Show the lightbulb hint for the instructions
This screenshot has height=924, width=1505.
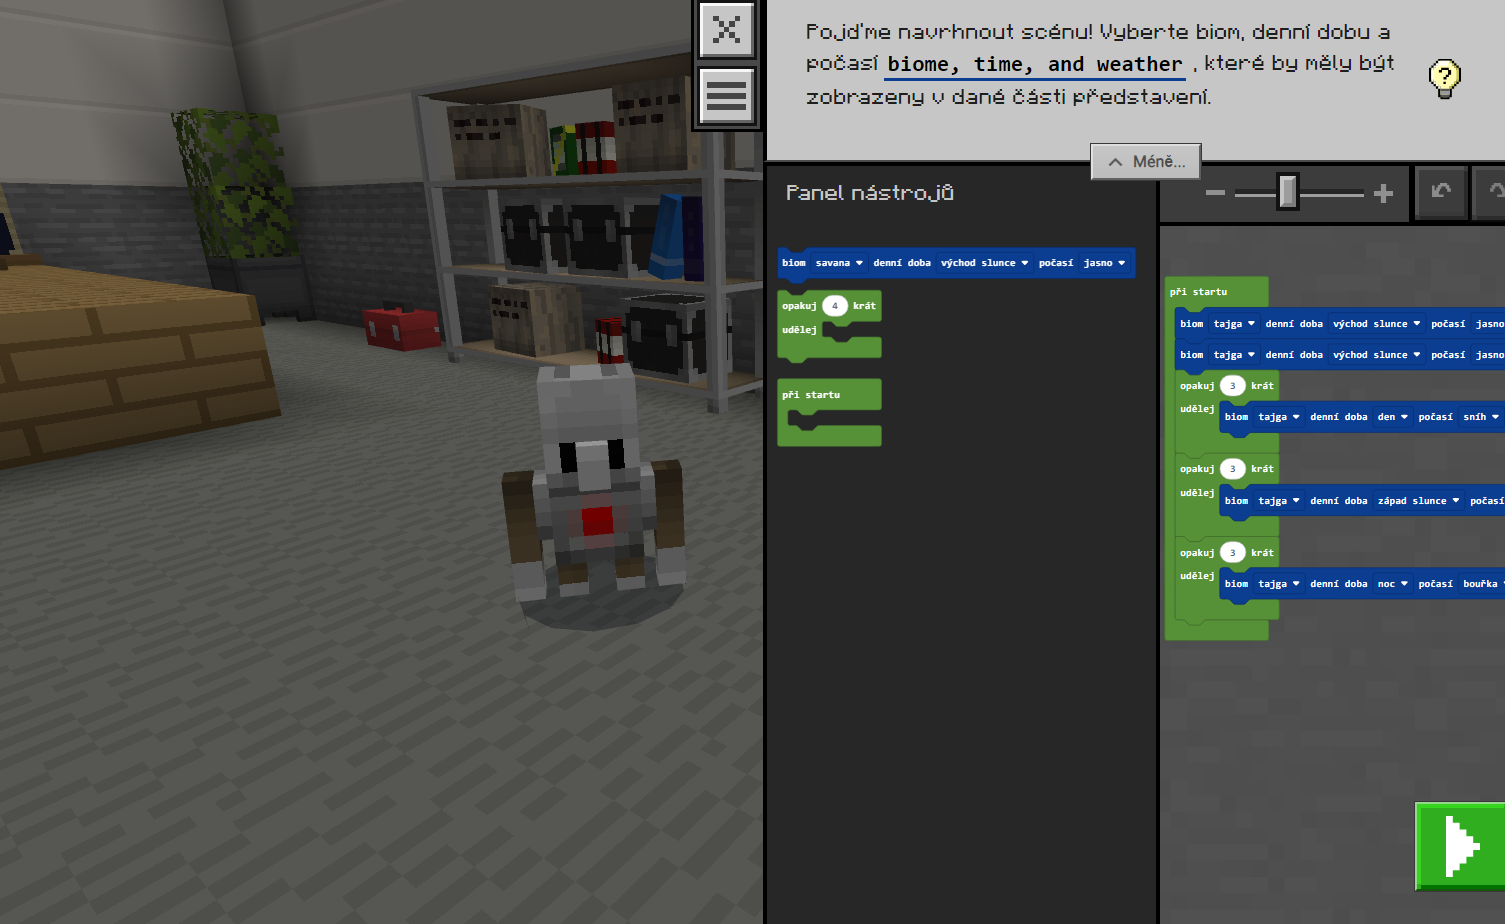tap(1444, 78)
